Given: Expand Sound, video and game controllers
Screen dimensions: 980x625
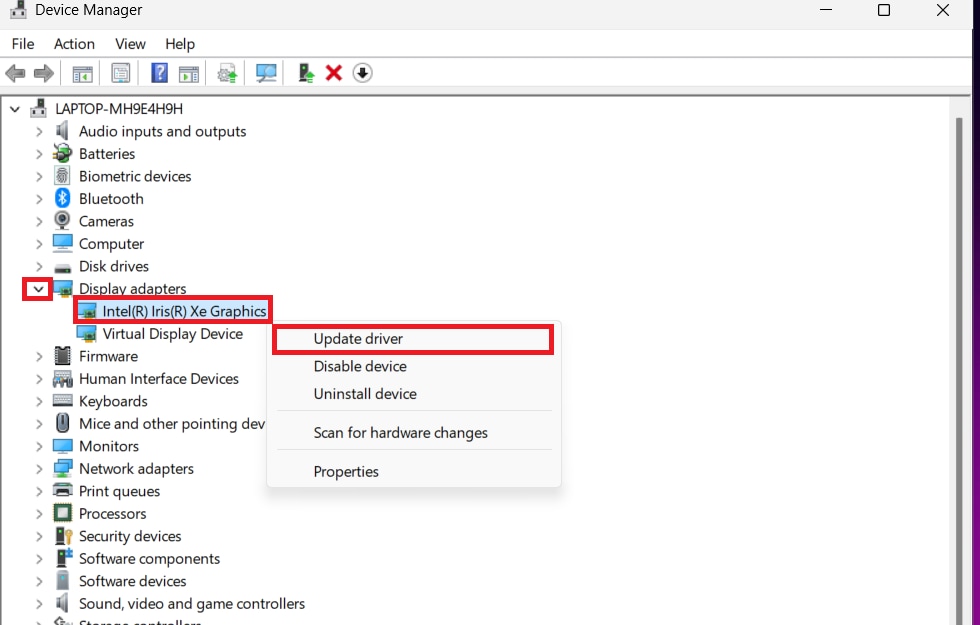Looking at the screenshot, I should (39, 604).
